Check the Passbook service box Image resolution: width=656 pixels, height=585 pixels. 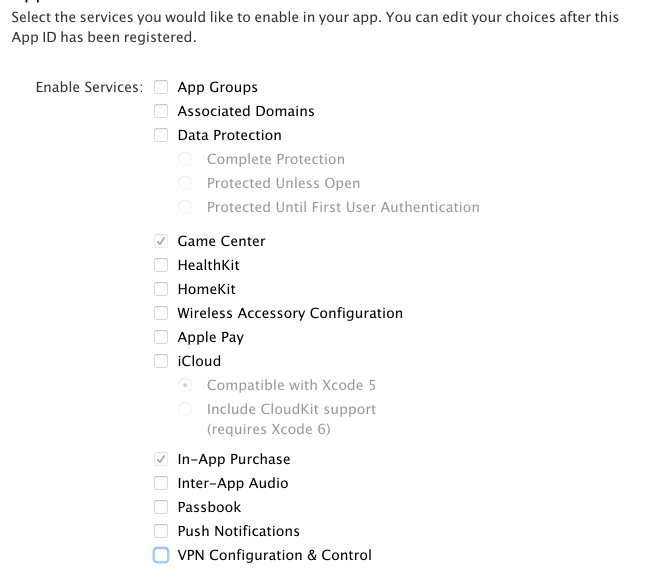point(161,507)
